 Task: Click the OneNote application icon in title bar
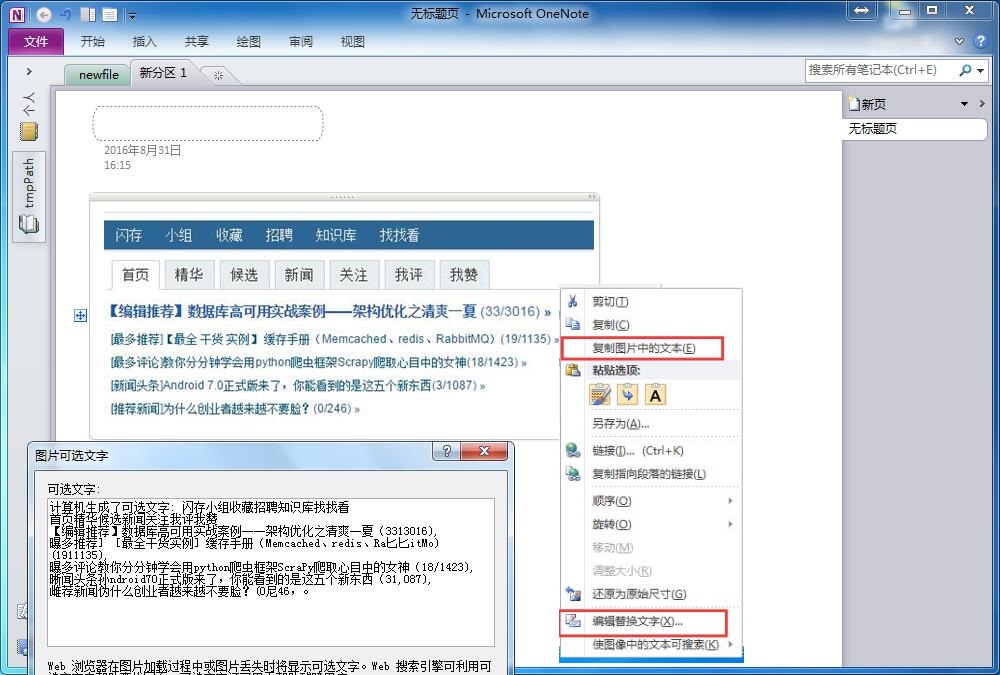pos(17,14)
